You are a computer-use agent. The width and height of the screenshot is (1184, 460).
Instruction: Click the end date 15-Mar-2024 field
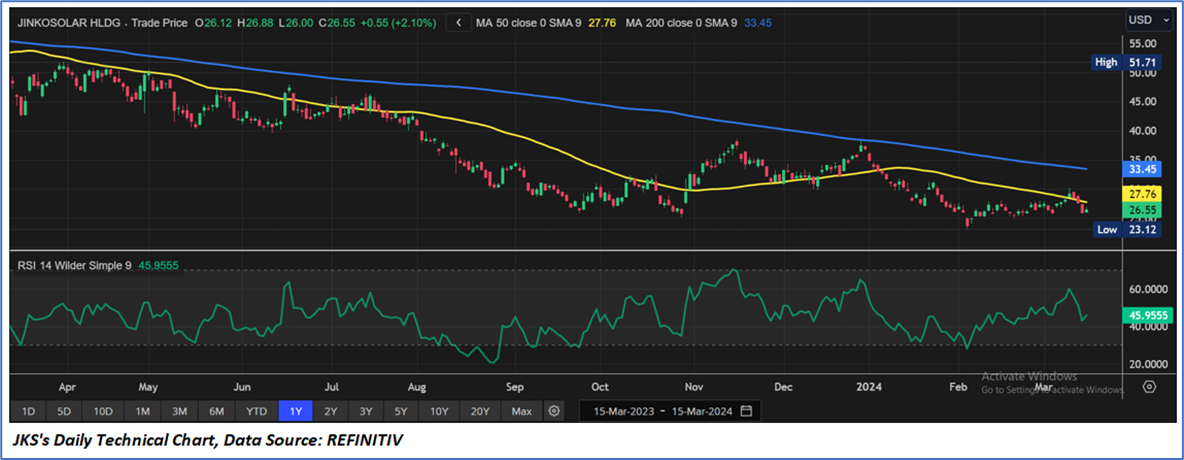tap(701, 411)
